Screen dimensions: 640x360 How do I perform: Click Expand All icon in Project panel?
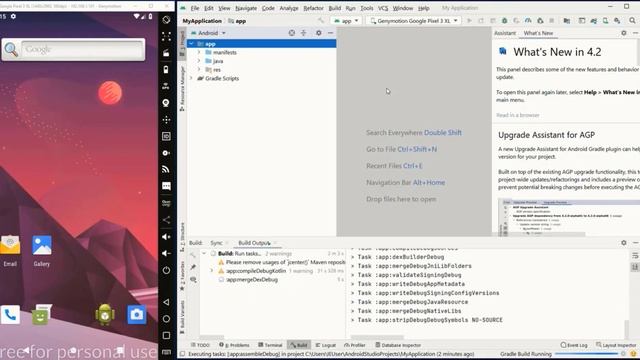pyautogui.click(x=303, y=33)
